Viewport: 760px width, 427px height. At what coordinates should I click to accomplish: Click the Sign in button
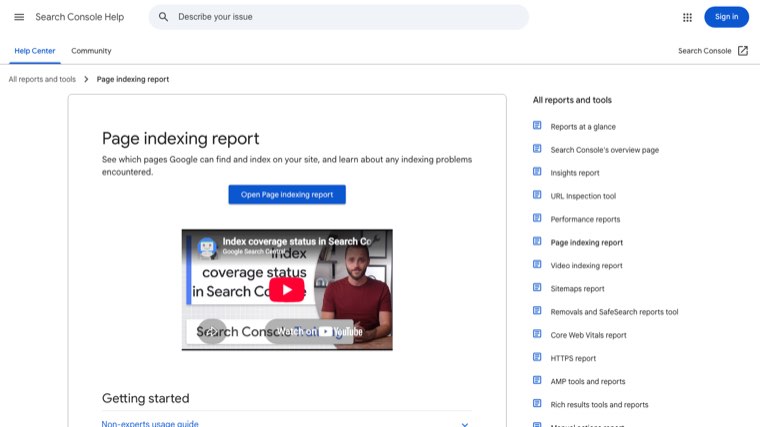point(726,17)
